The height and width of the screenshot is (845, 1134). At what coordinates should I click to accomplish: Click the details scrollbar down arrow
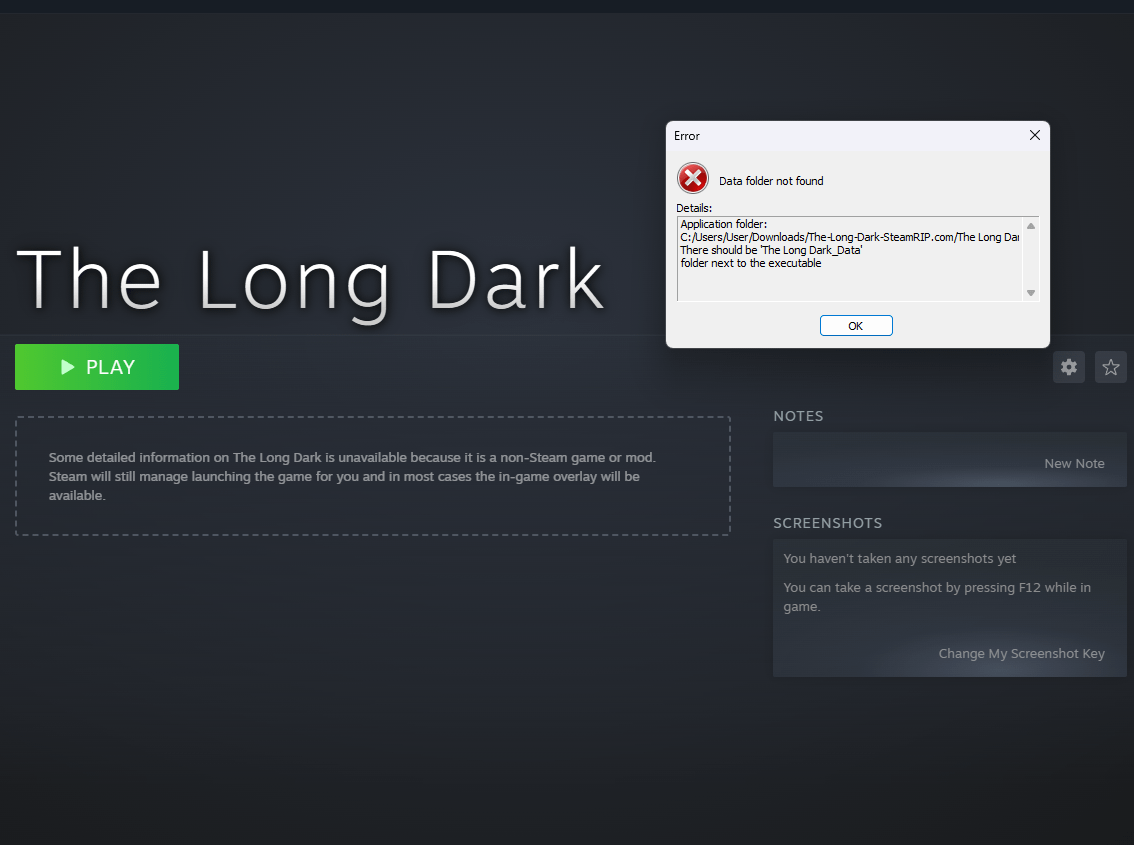point(1031,293)
